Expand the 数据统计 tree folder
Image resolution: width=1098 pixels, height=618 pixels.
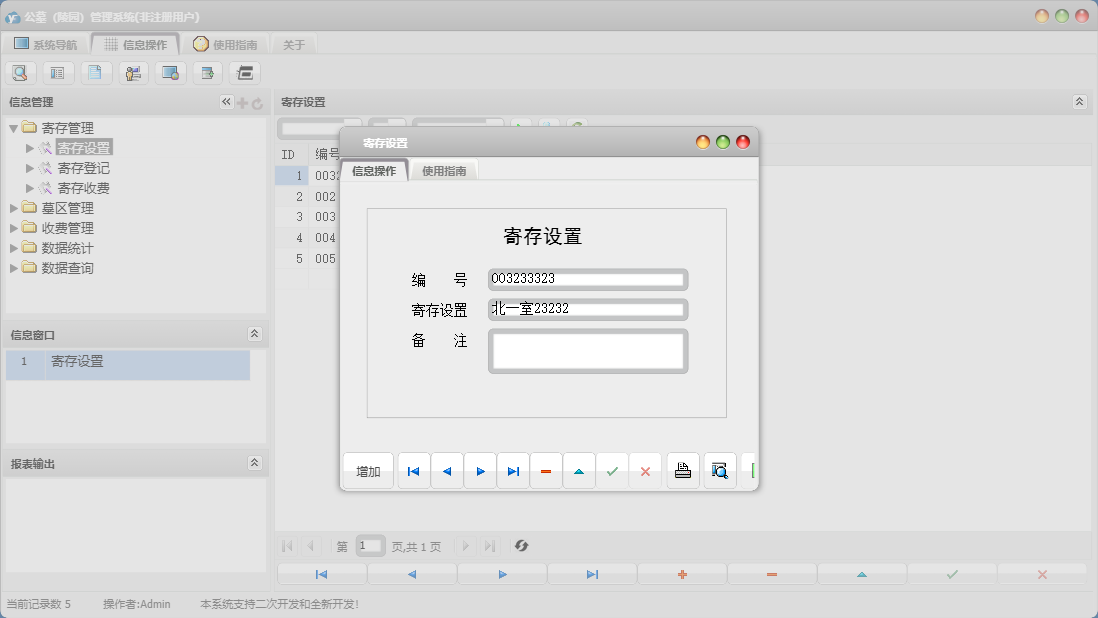(14, 248)
